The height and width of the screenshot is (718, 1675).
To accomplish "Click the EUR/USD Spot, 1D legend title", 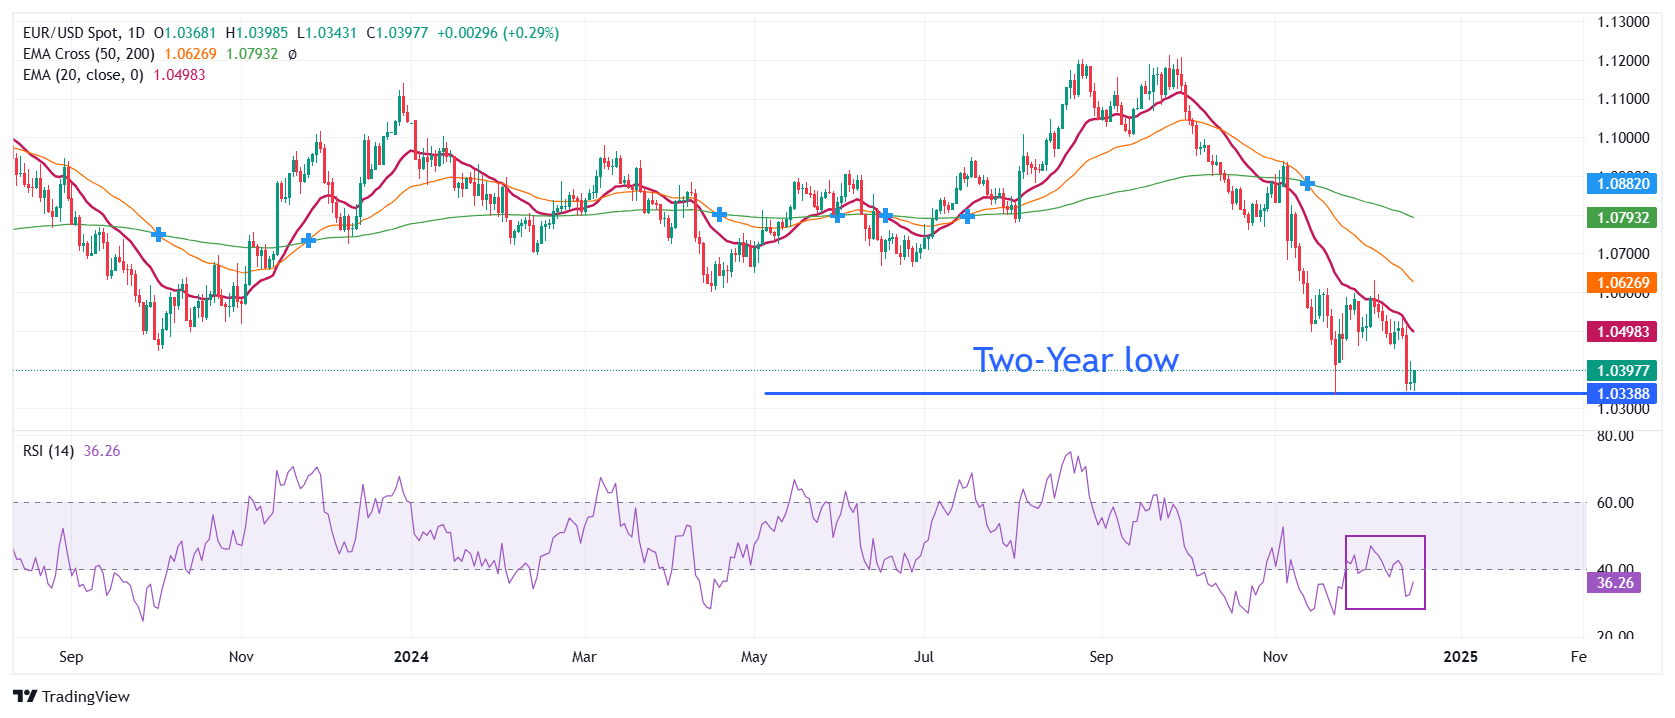I will pyautogui.click(x=84, y=33).
